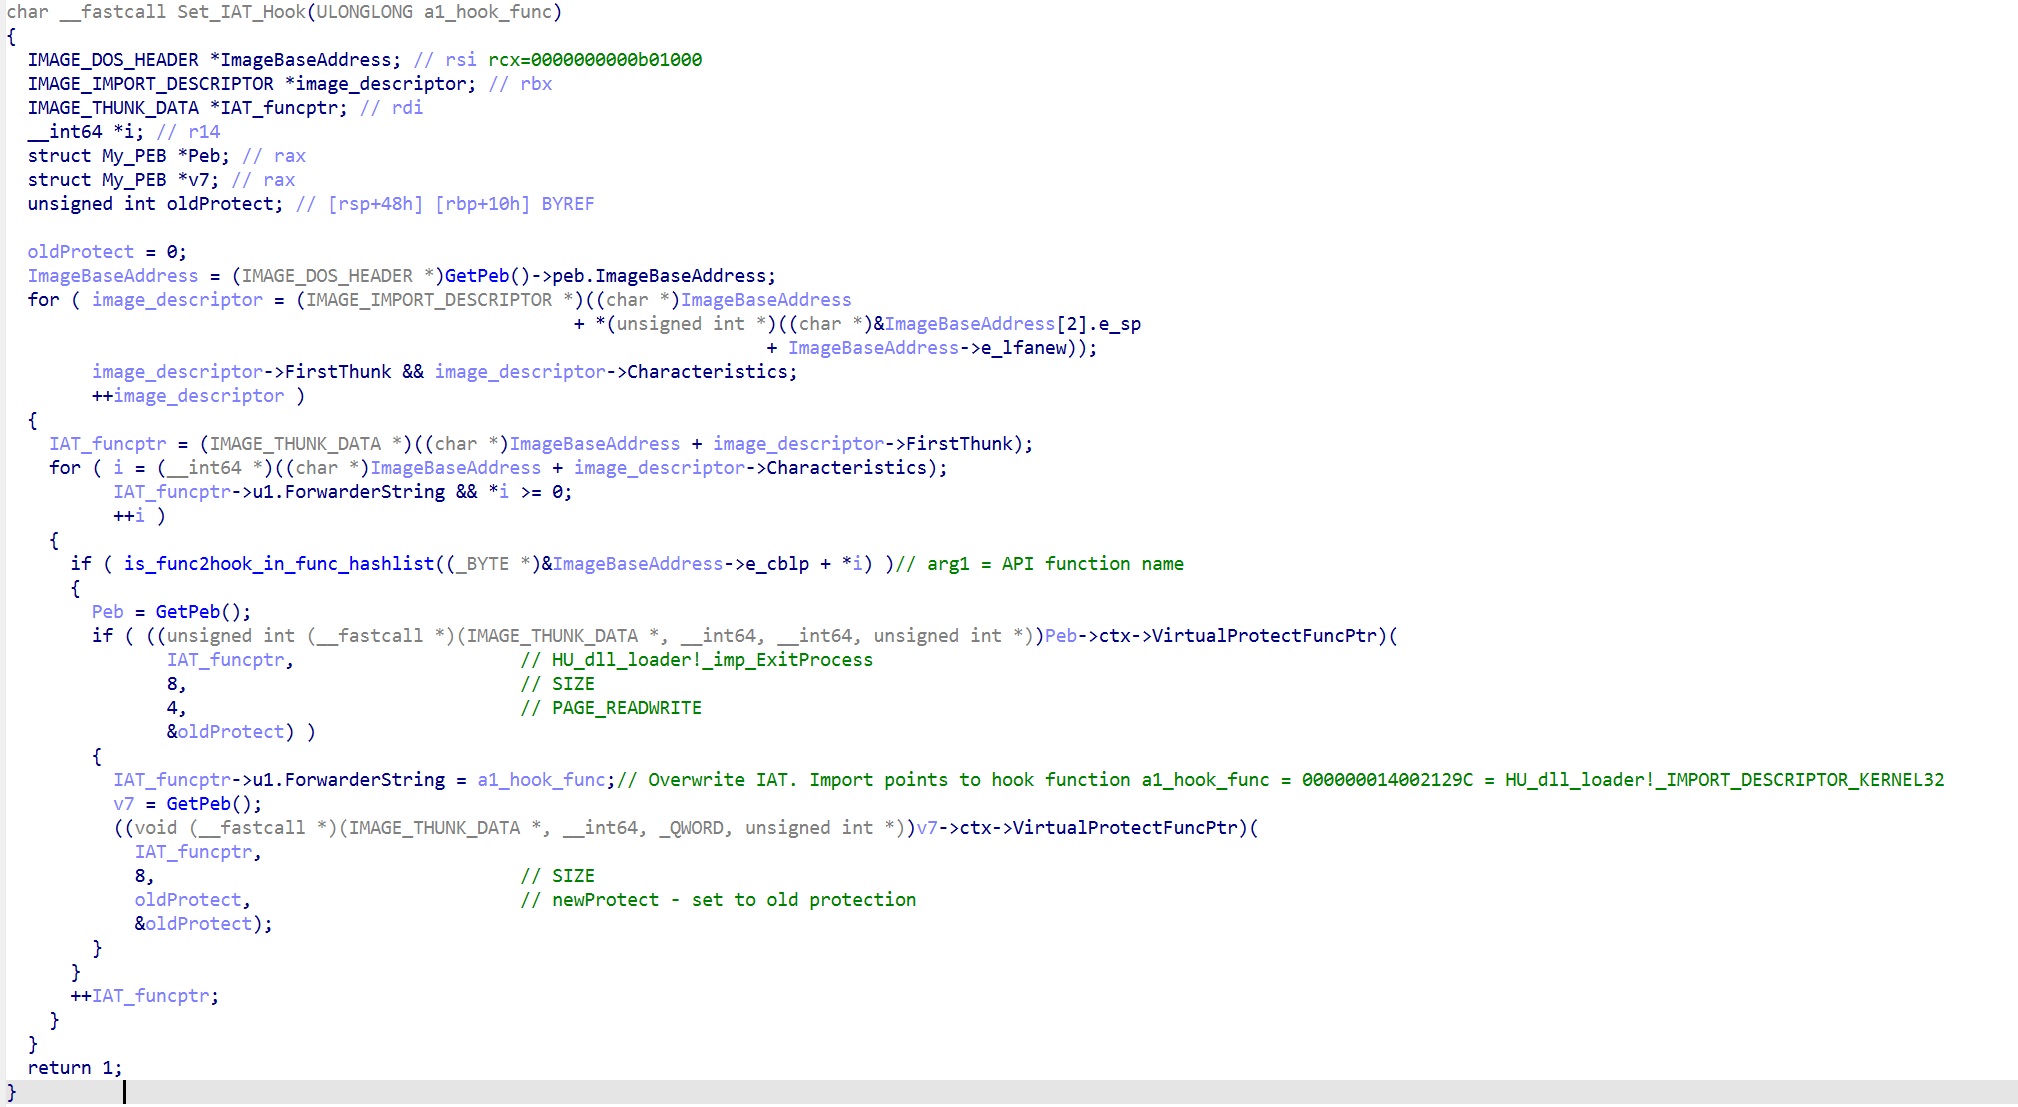
Task: Click the PAGE_READWRITE comment
Action: tap(611, 708)
